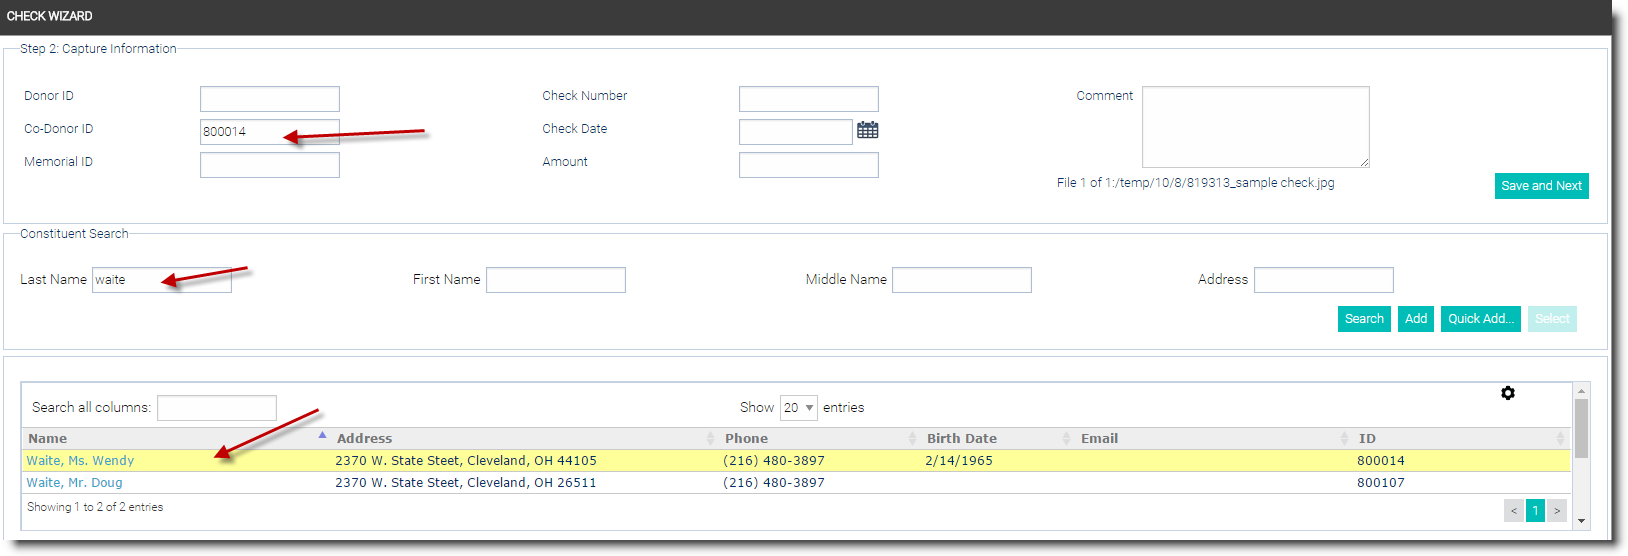The height and width of the screenshot is (556, 1628).
Task: Sort results by Name column
Action: 176,438
